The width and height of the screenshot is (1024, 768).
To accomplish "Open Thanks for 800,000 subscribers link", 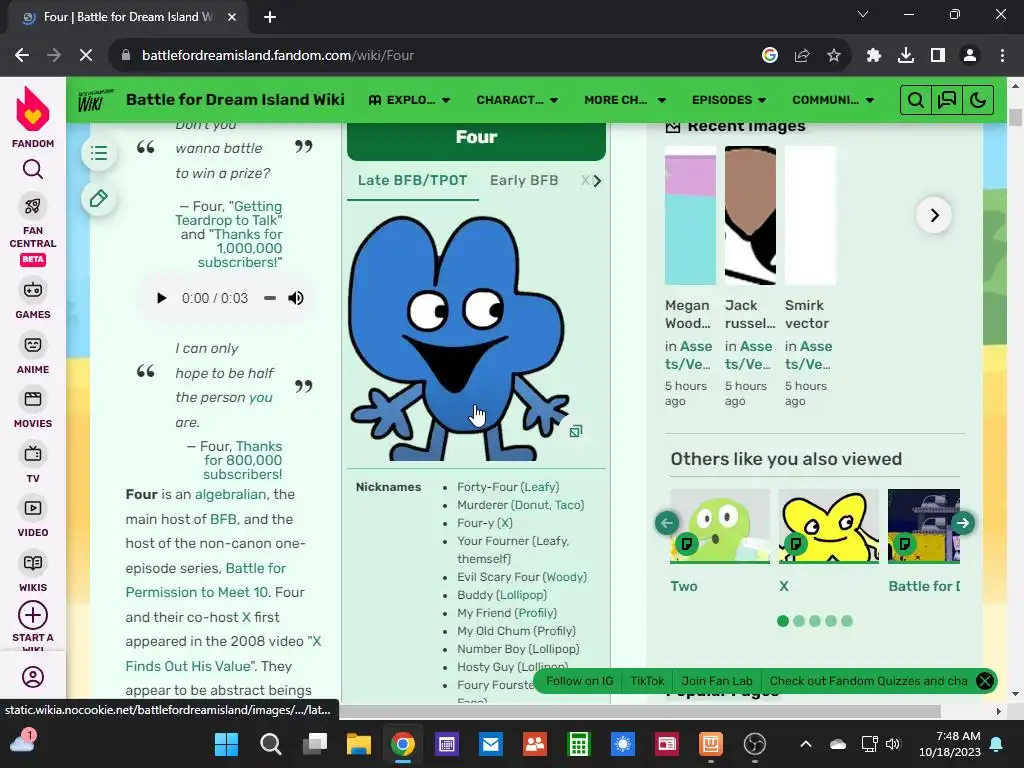I will [x=242, y=460].
